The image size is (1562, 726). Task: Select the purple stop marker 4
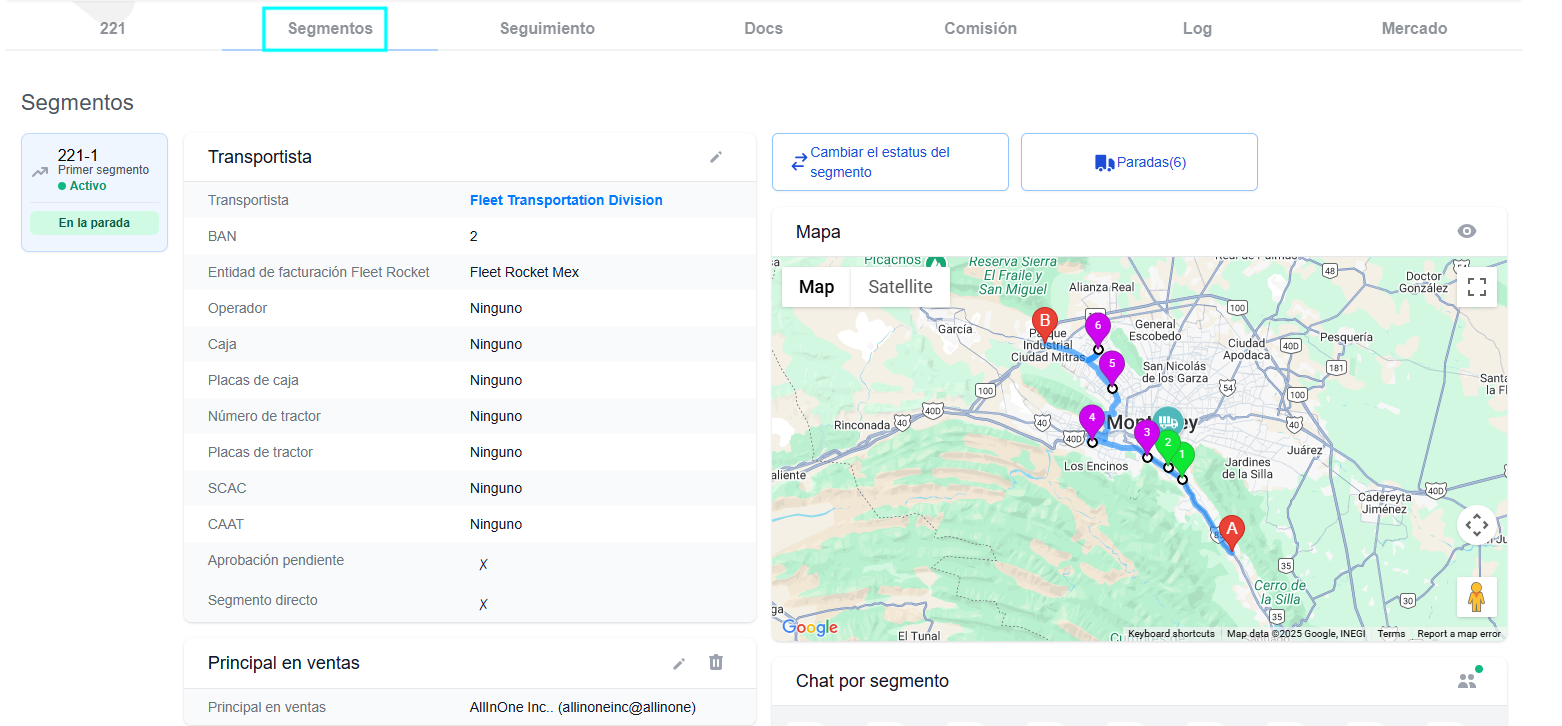pyautogui.click(x=1092, y=421)
